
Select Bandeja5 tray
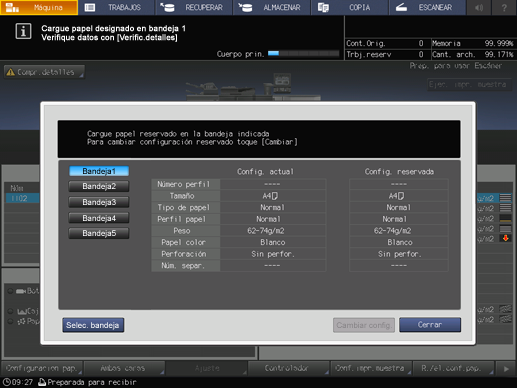pyautogui.click(x=99, y=233)
